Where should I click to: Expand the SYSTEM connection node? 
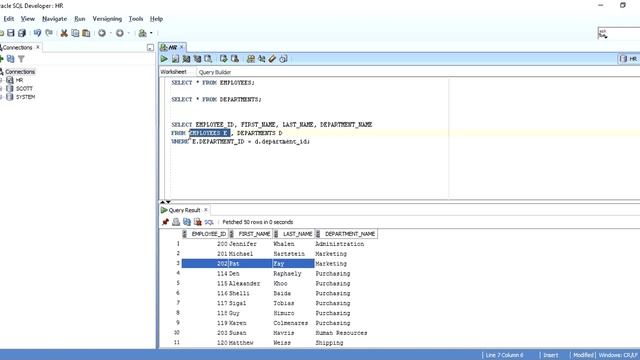1,97
